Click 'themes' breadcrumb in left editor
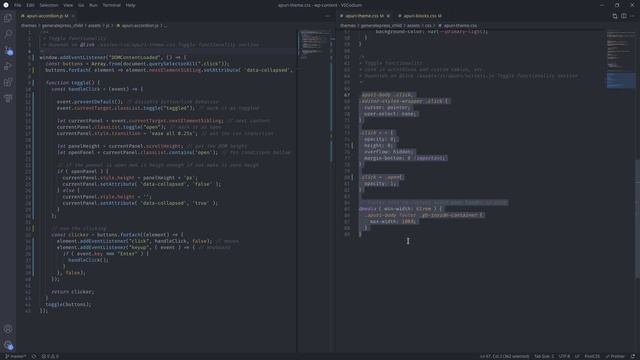This screenshot has height=360, width=640. pyautogui.click(x=29, y=25)
